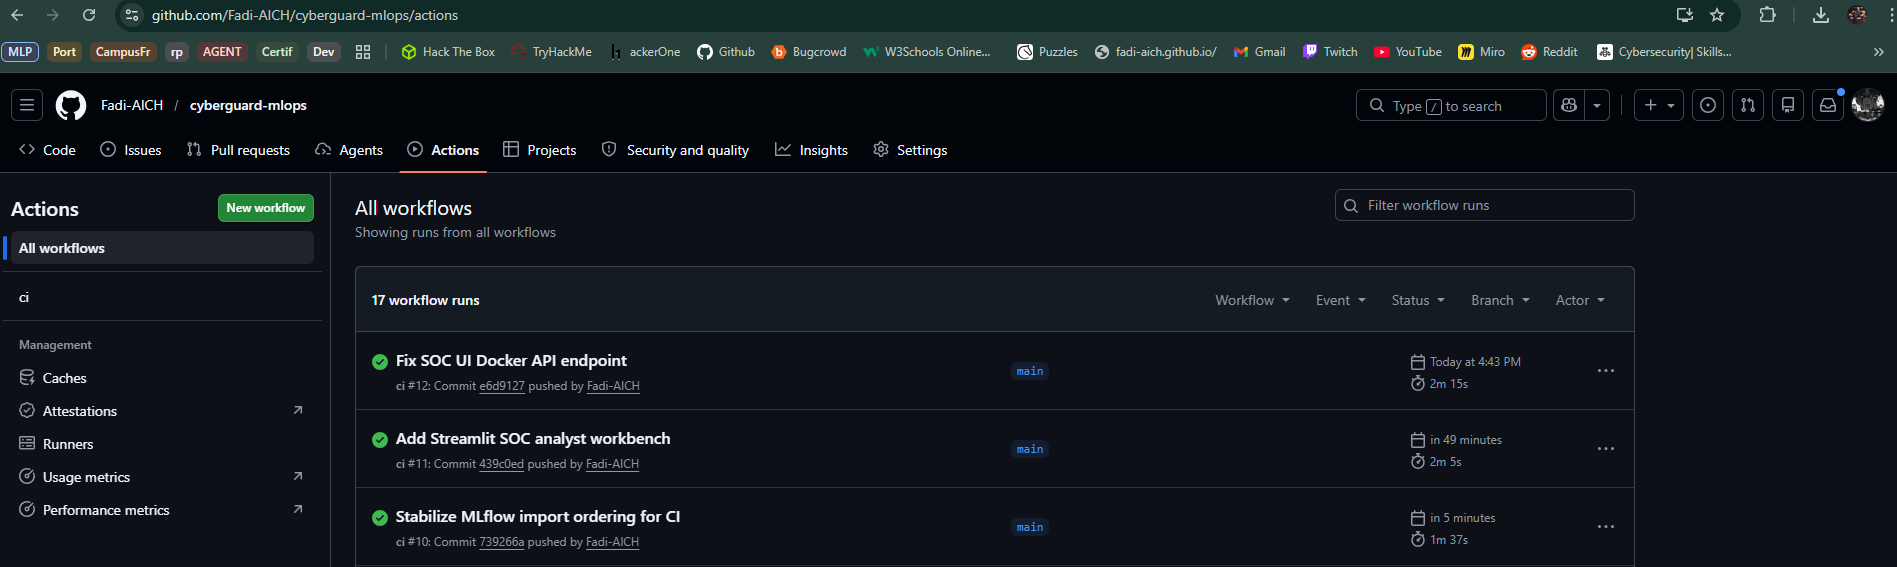
Task: Open the three-dot menu for run ci #10
Action: [x=1606, y=527]
